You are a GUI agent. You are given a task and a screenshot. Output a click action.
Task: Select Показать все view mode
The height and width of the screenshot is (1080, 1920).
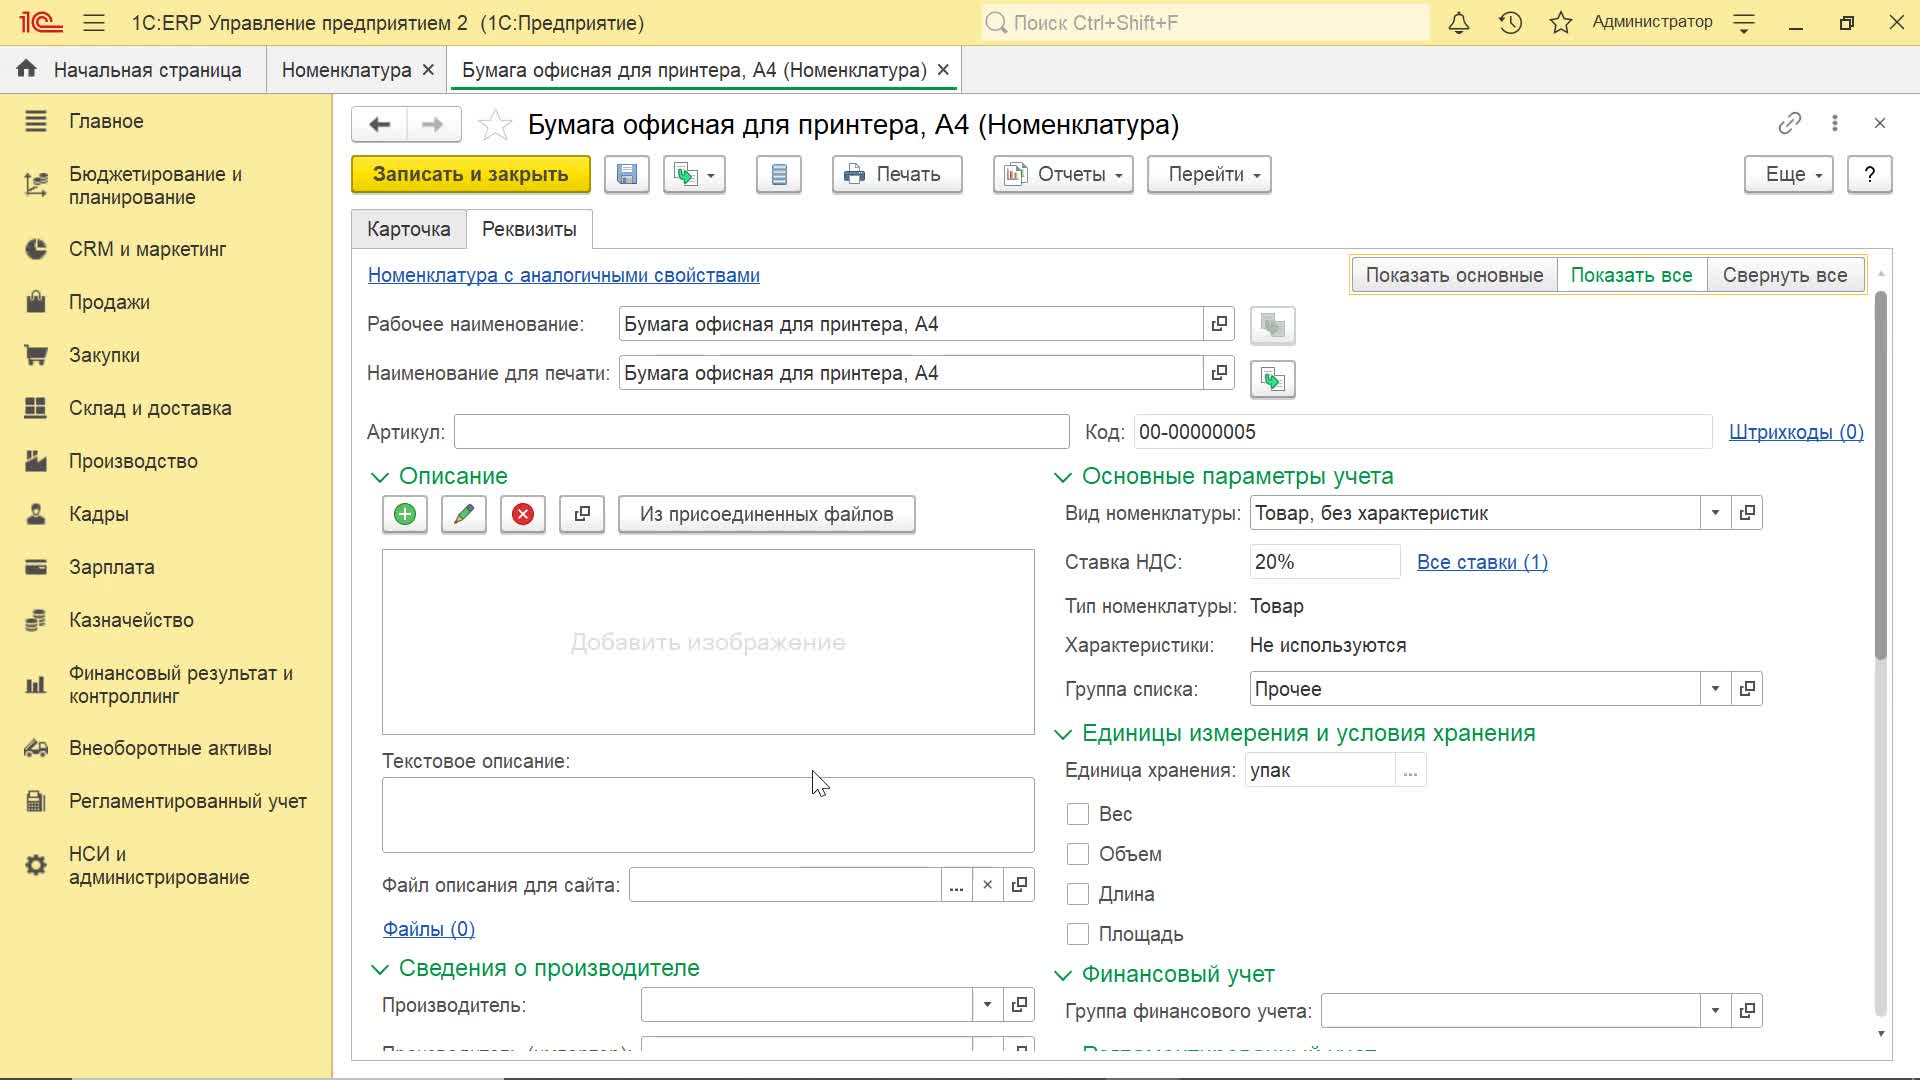(1631, 275)
